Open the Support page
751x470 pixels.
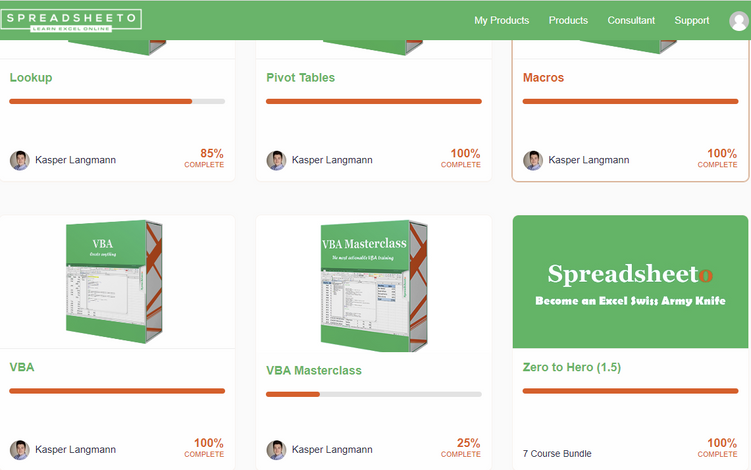[x=692, y=21]
